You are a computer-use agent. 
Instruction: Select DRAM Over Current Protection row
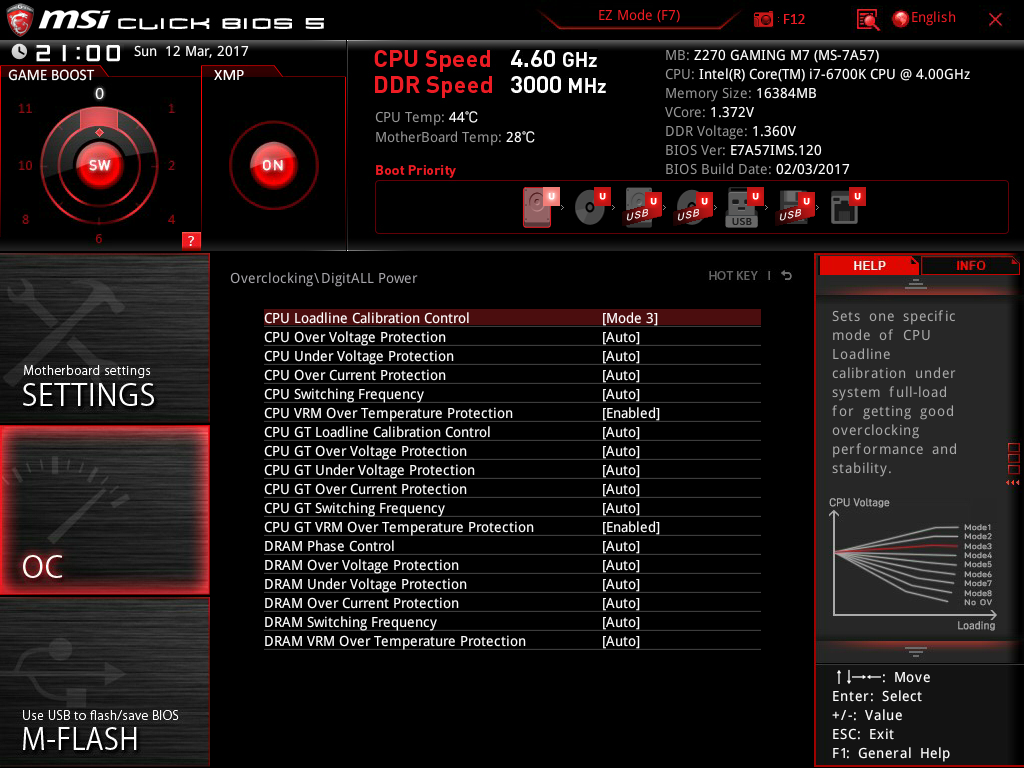click(x=512, y=602)
